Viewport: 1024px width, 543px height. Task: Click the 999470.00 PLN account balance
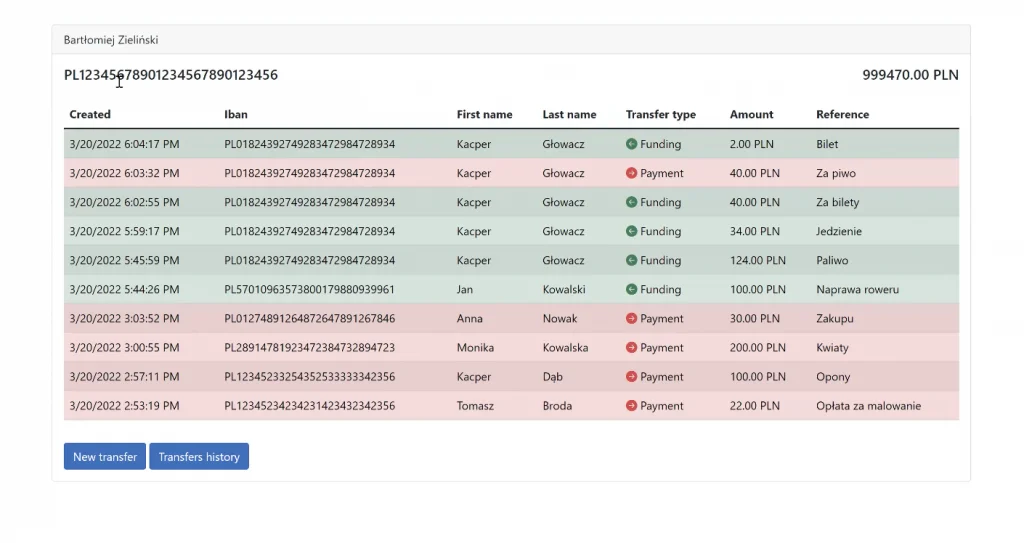pyautogui.click(x=910, y=75)
